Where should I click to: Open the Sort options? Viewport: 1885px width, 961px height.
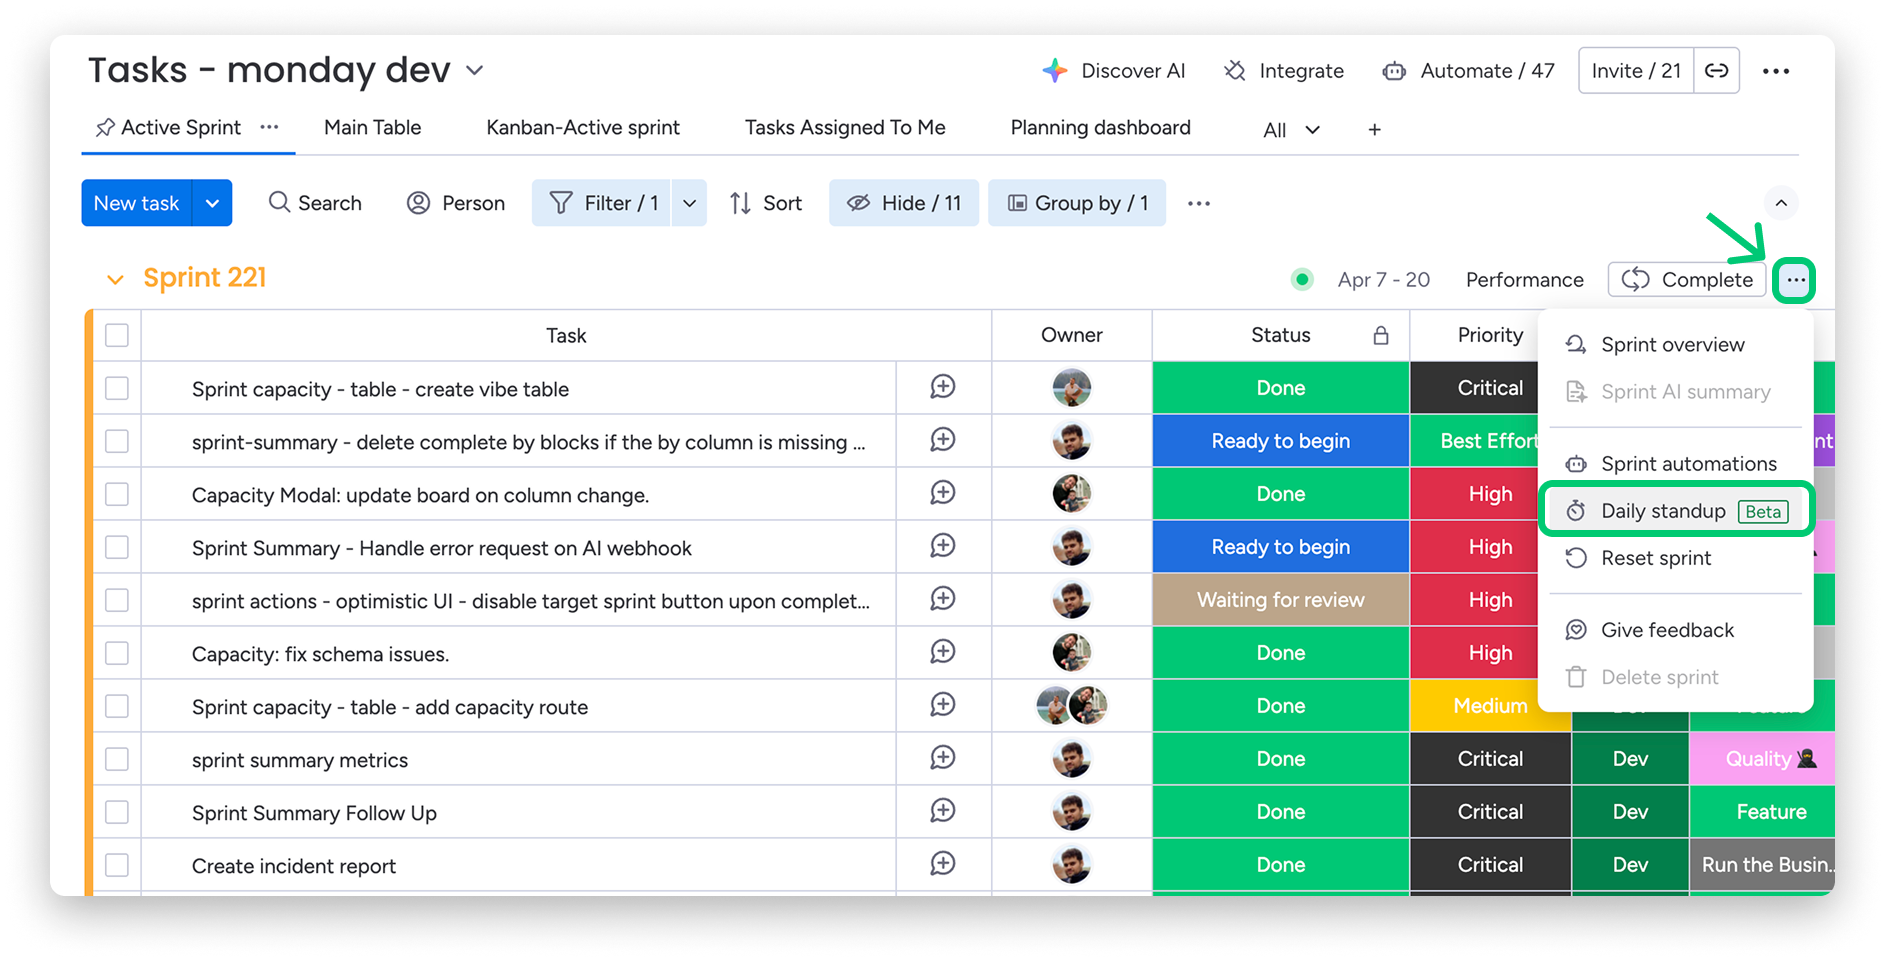click(766, 203)
